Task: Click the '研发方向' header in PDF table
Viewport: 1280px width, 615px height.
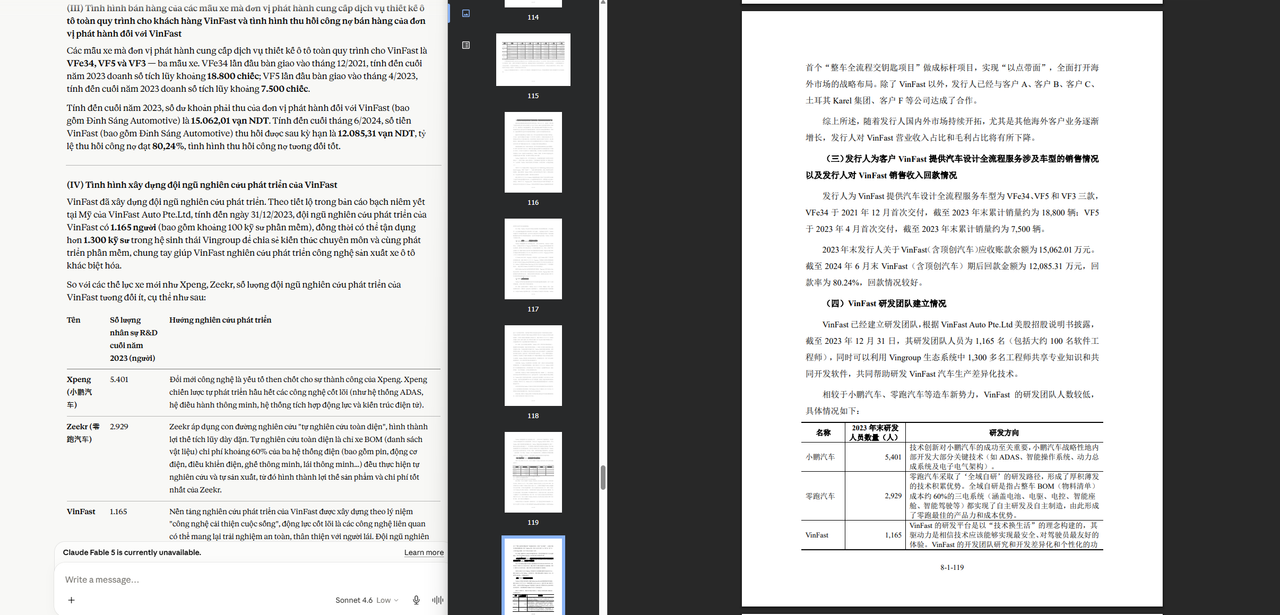Action: pyautogui.click(x=1003, y=432)
